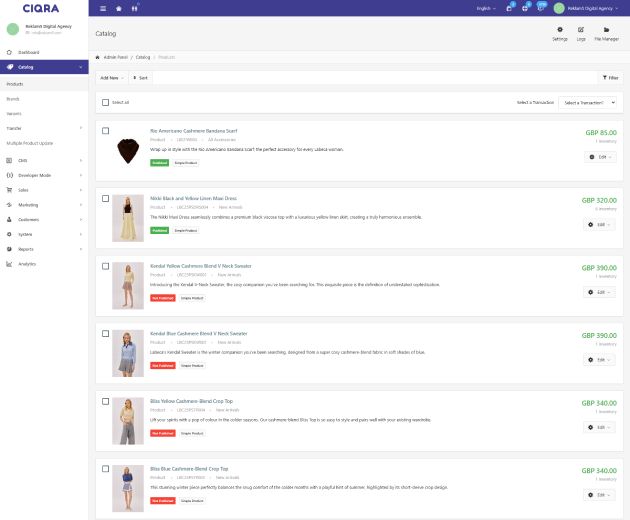630x520 pixels.
Task: Open Analytics chart icon in sidebar
Action: point(9,264)
